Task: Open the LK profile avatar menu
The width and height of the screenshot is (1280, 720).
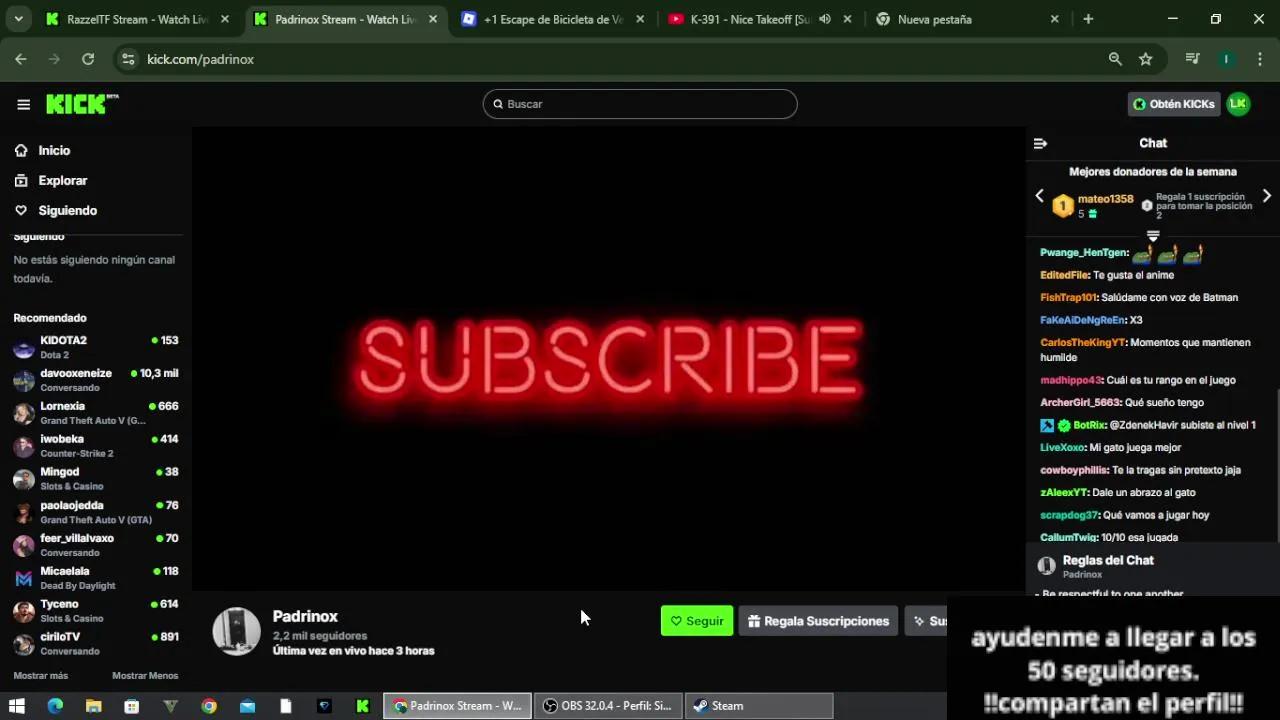Action: coord(1238,104)
